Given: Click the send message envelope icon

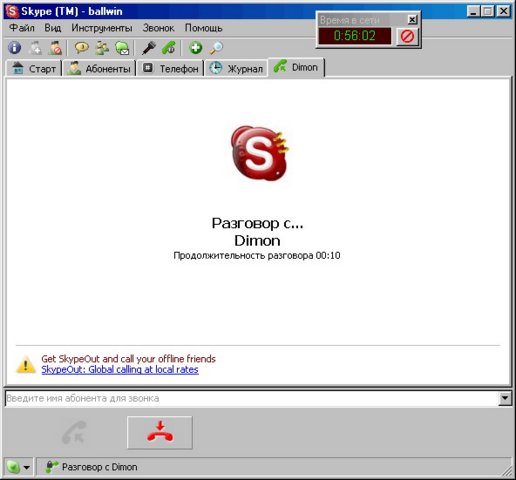Looking at the screenshot, I should pyautogui.click(x=122, y=48).
